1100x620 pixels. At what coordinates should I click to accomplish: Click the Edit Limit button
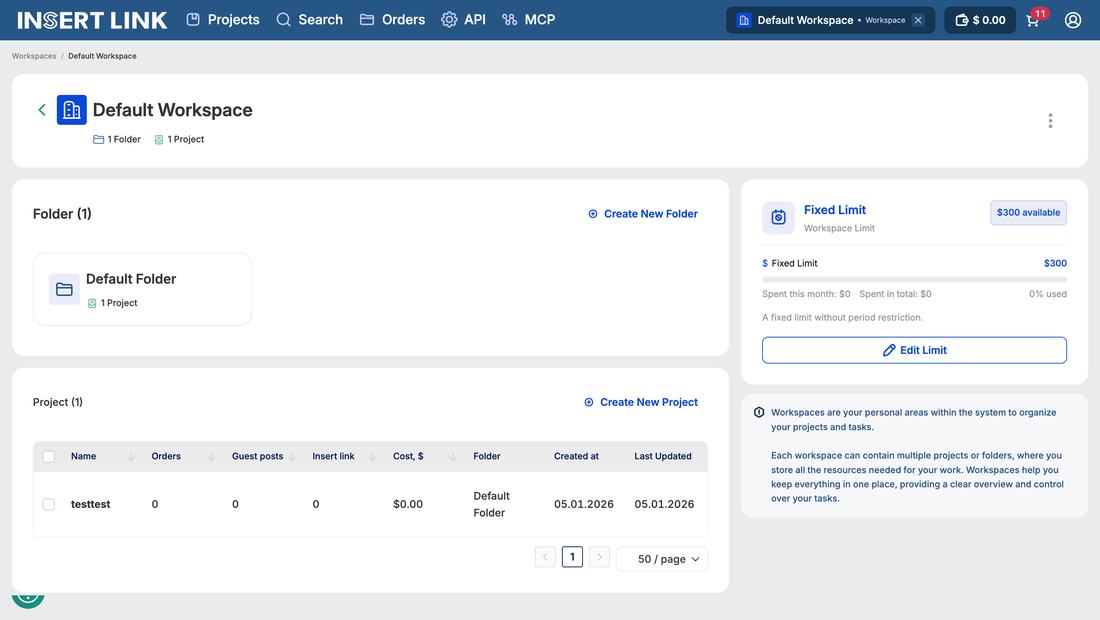coord(914,350)
